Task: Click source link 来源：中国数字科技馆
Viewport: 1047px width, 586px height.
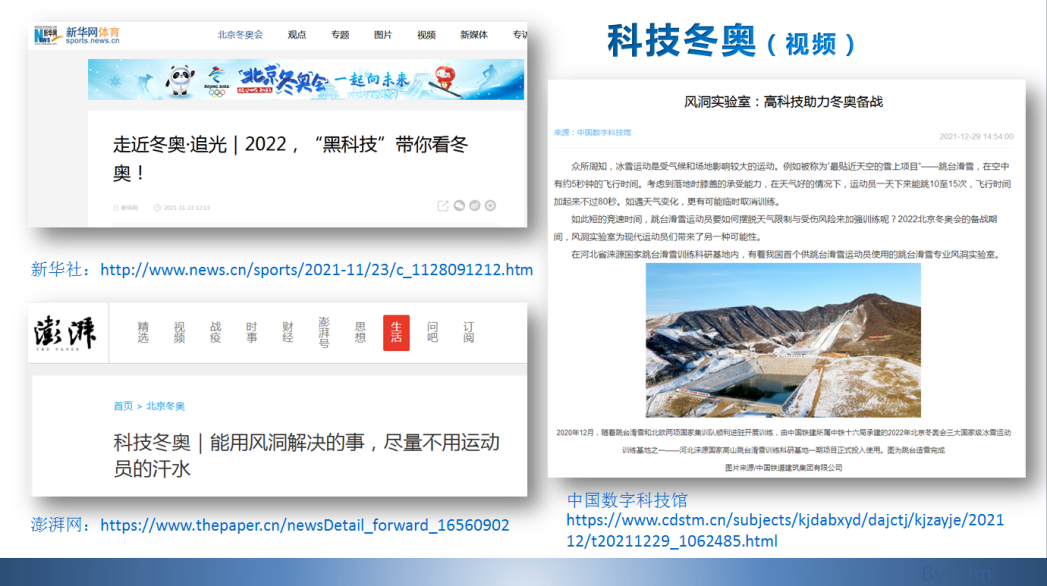Action: point(592,133)
